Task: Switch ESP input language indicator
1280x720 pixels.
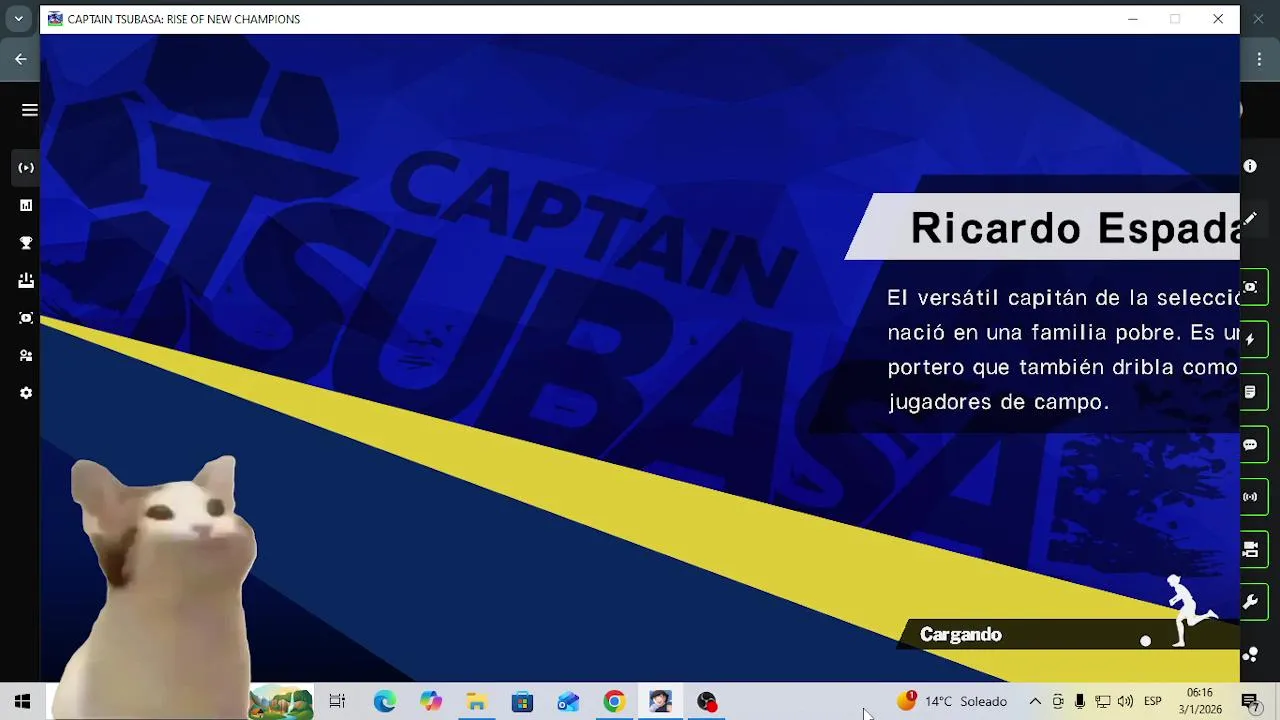Action: pyautogui.click(x=1152, y=702)
